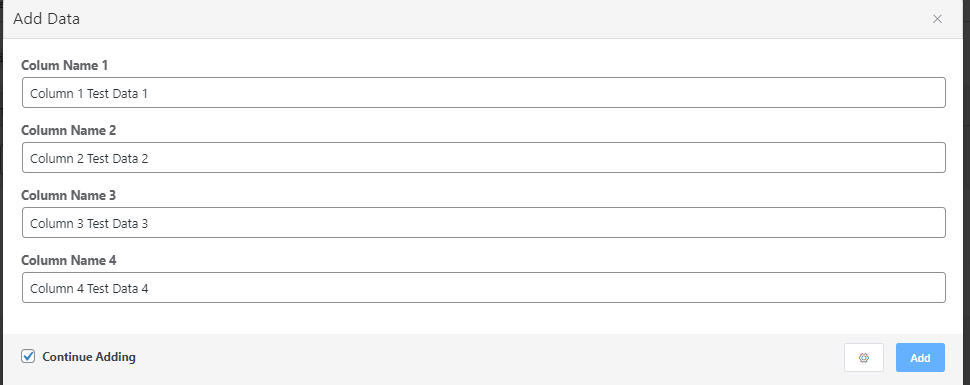Click the 'Add Data' dialog title
The height and width of the screenshot is (385, 970).
point(46,19)
